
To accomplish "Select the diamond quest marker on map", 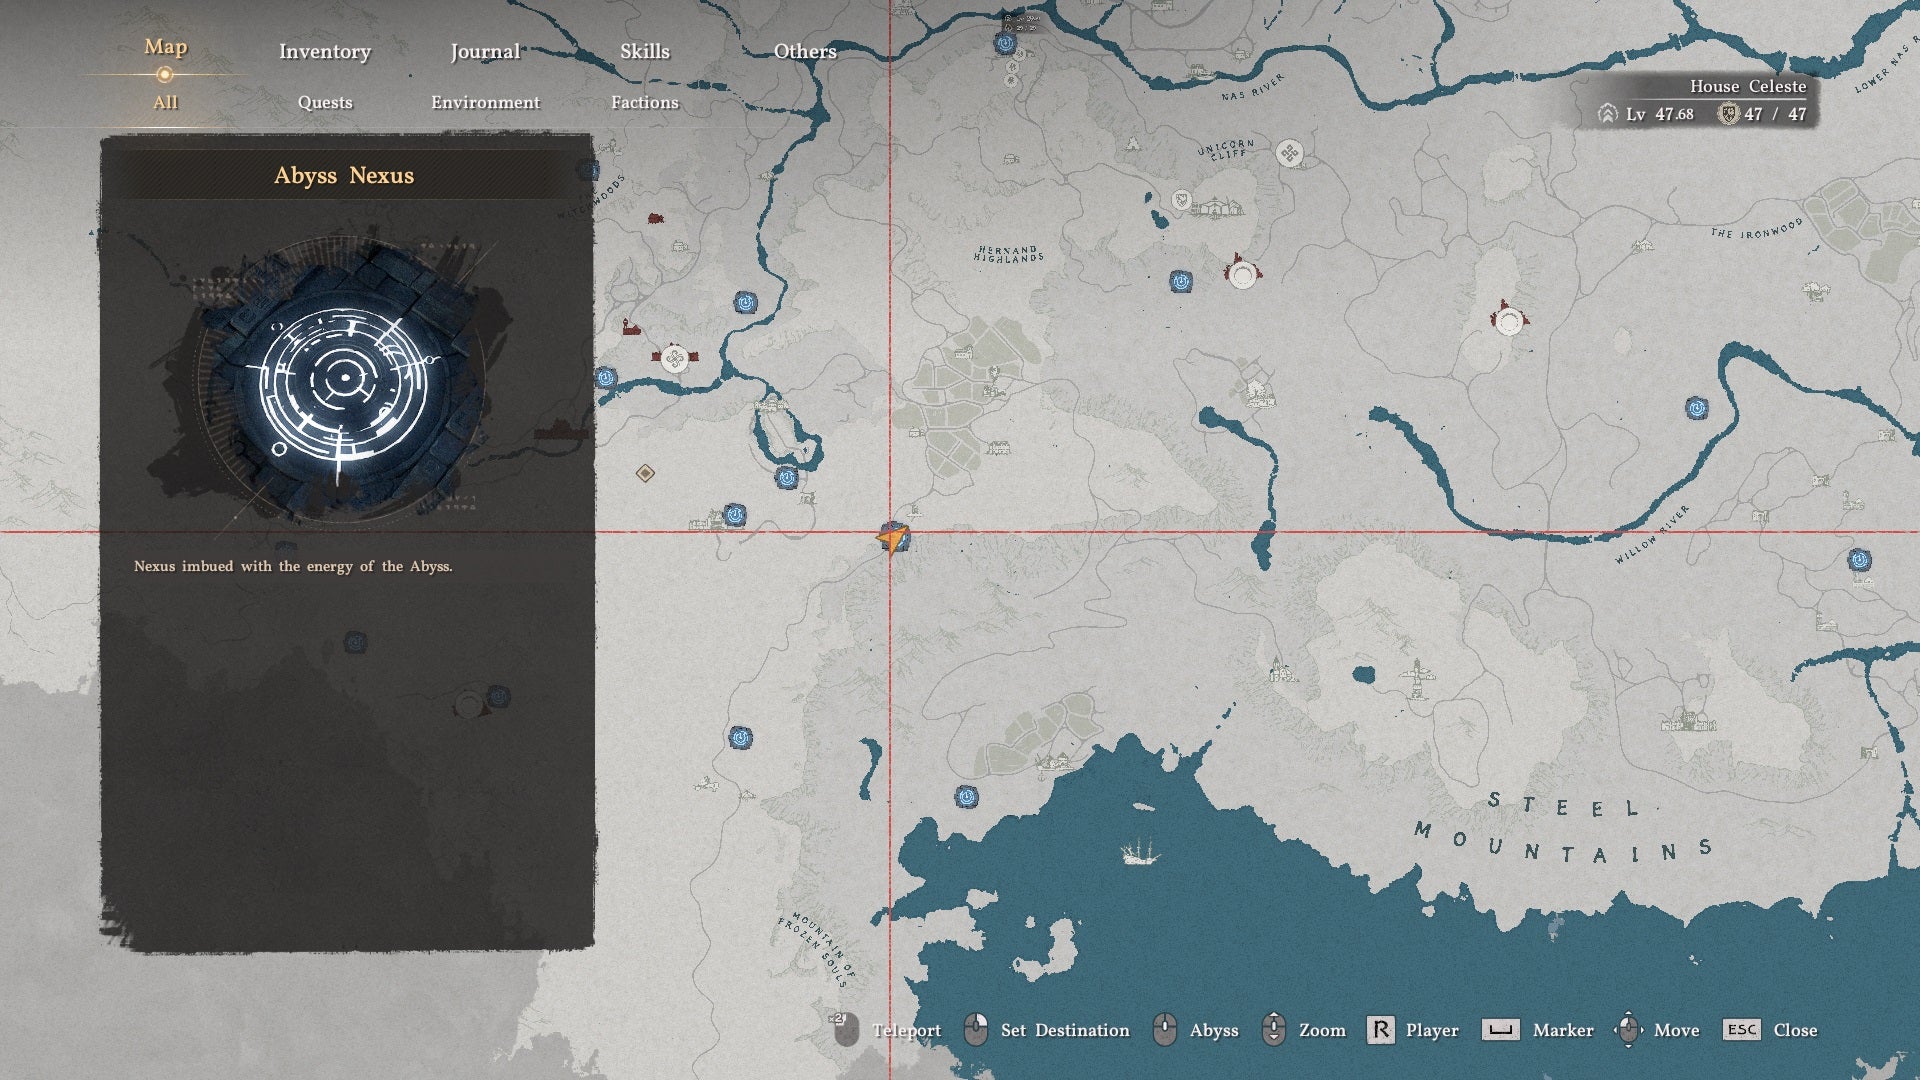I will point(645,473).
